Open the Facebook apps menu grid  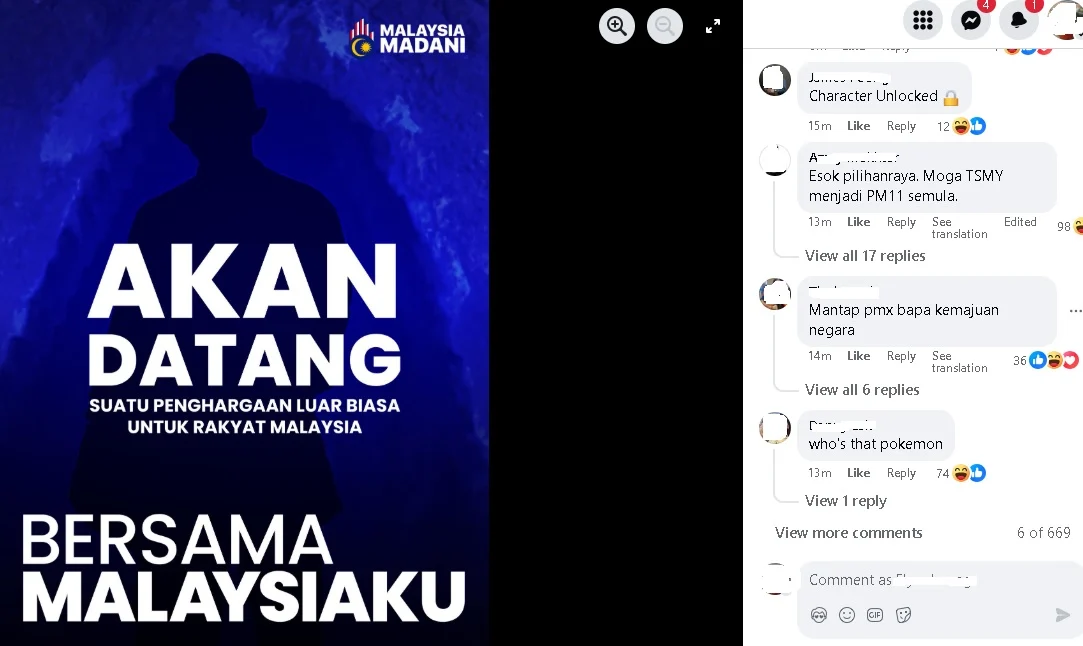coord(923,20)
